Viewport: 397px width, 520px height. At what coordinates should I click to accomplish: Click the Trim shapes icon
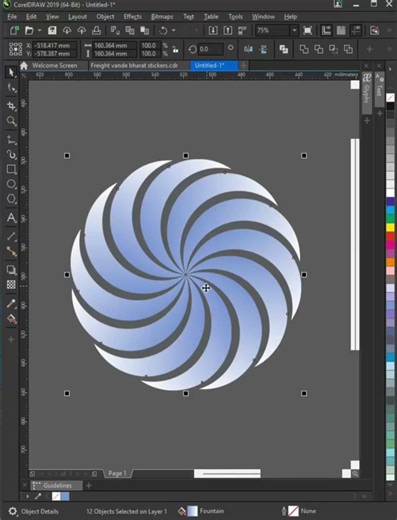click(319, 49)
